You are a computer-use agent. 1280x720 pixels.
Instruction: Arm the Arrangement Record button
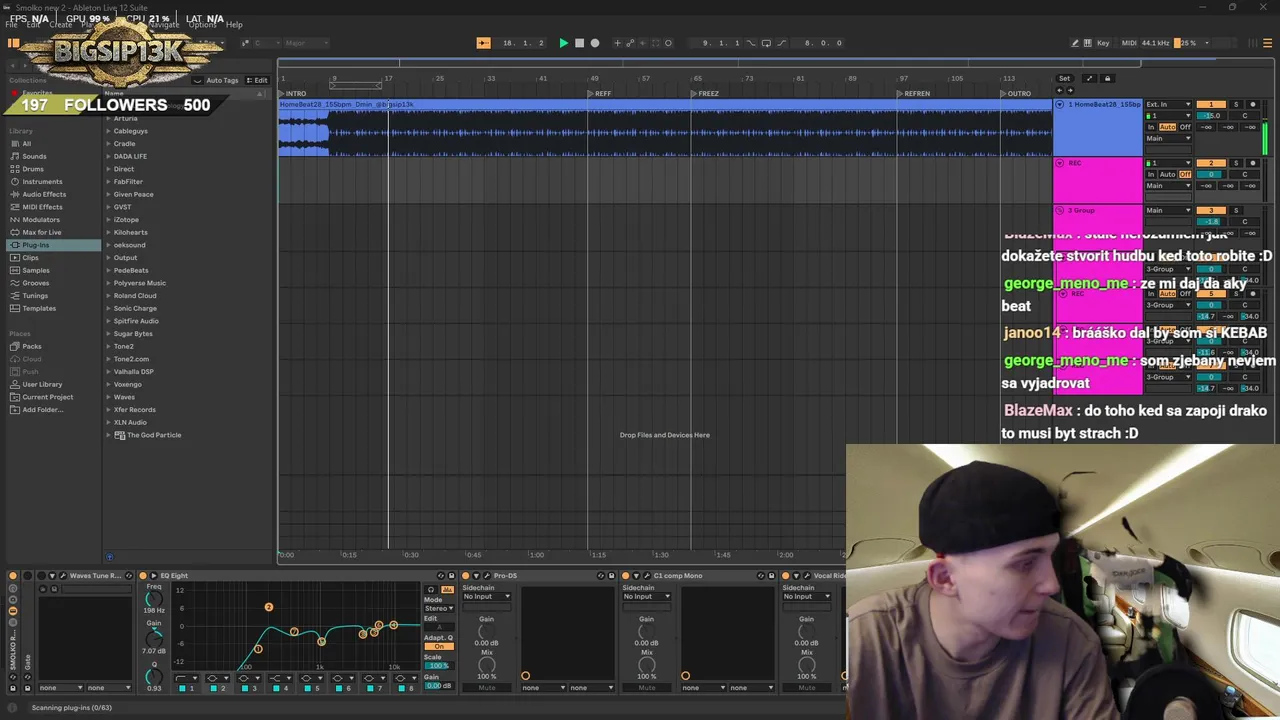595,43
